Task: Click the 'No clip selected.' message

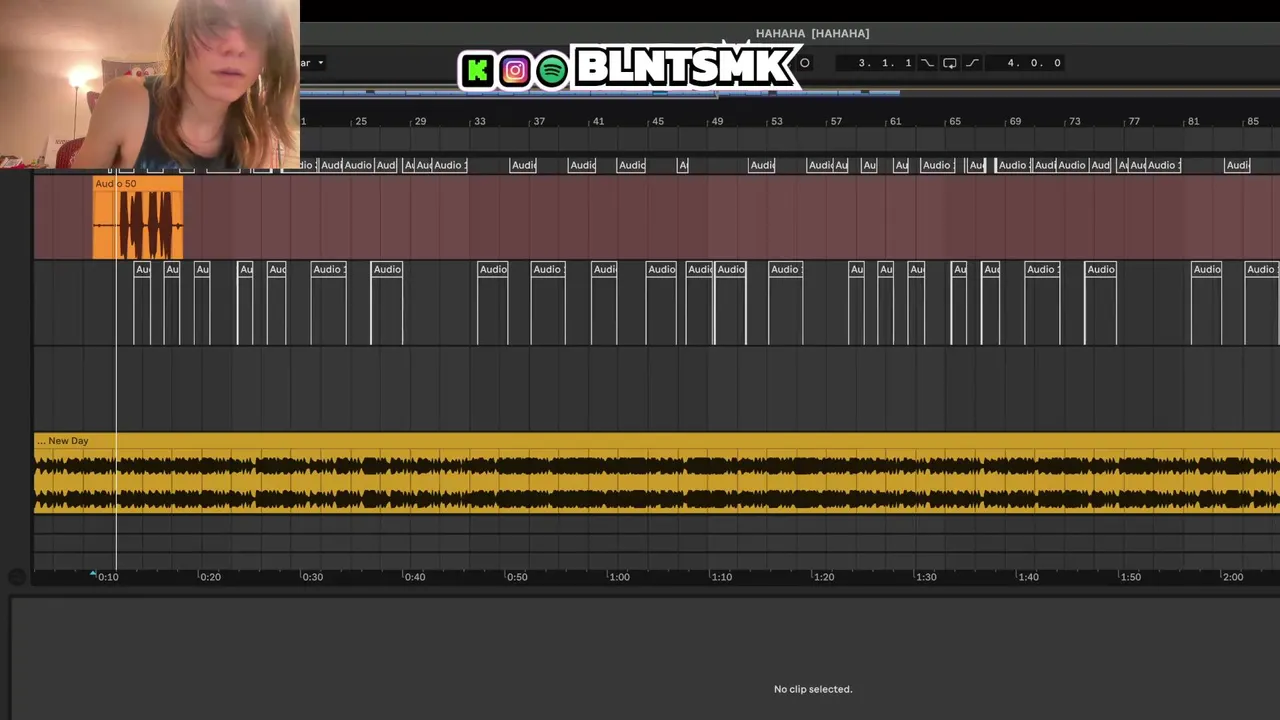Action: coord(813,689)
